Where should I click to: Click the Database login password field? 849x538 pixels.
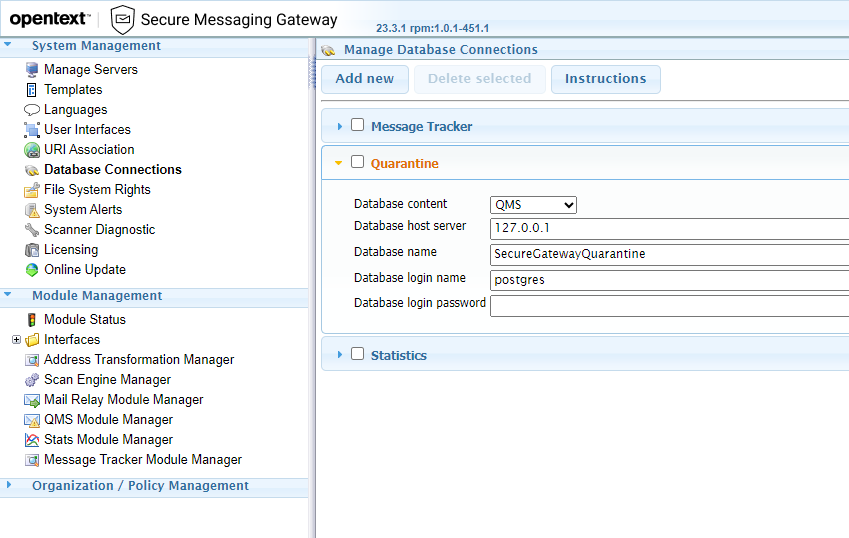tap(668, 305)
